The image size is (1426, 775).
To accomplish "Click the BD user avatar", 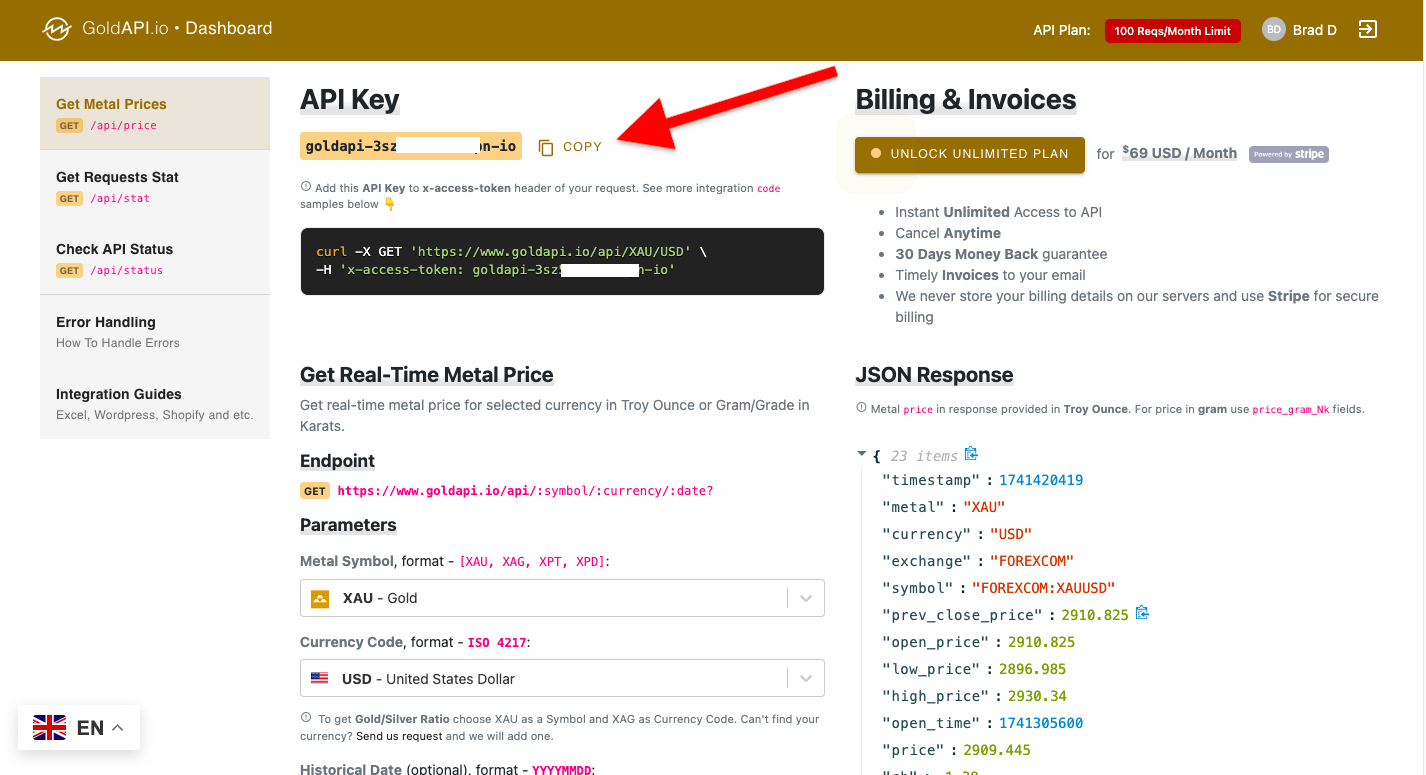I will point(1273,30).
